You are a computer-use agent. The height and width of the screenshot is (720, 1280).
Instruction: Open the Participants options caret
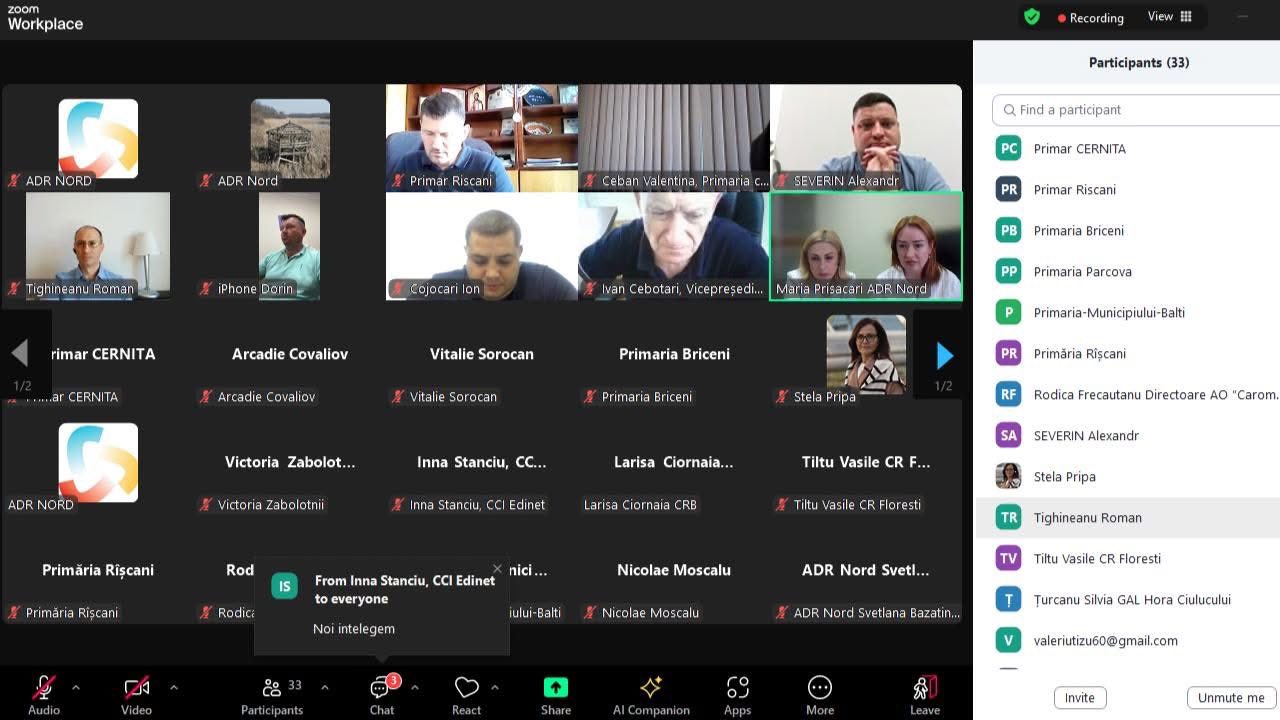[x=324, y=688]
